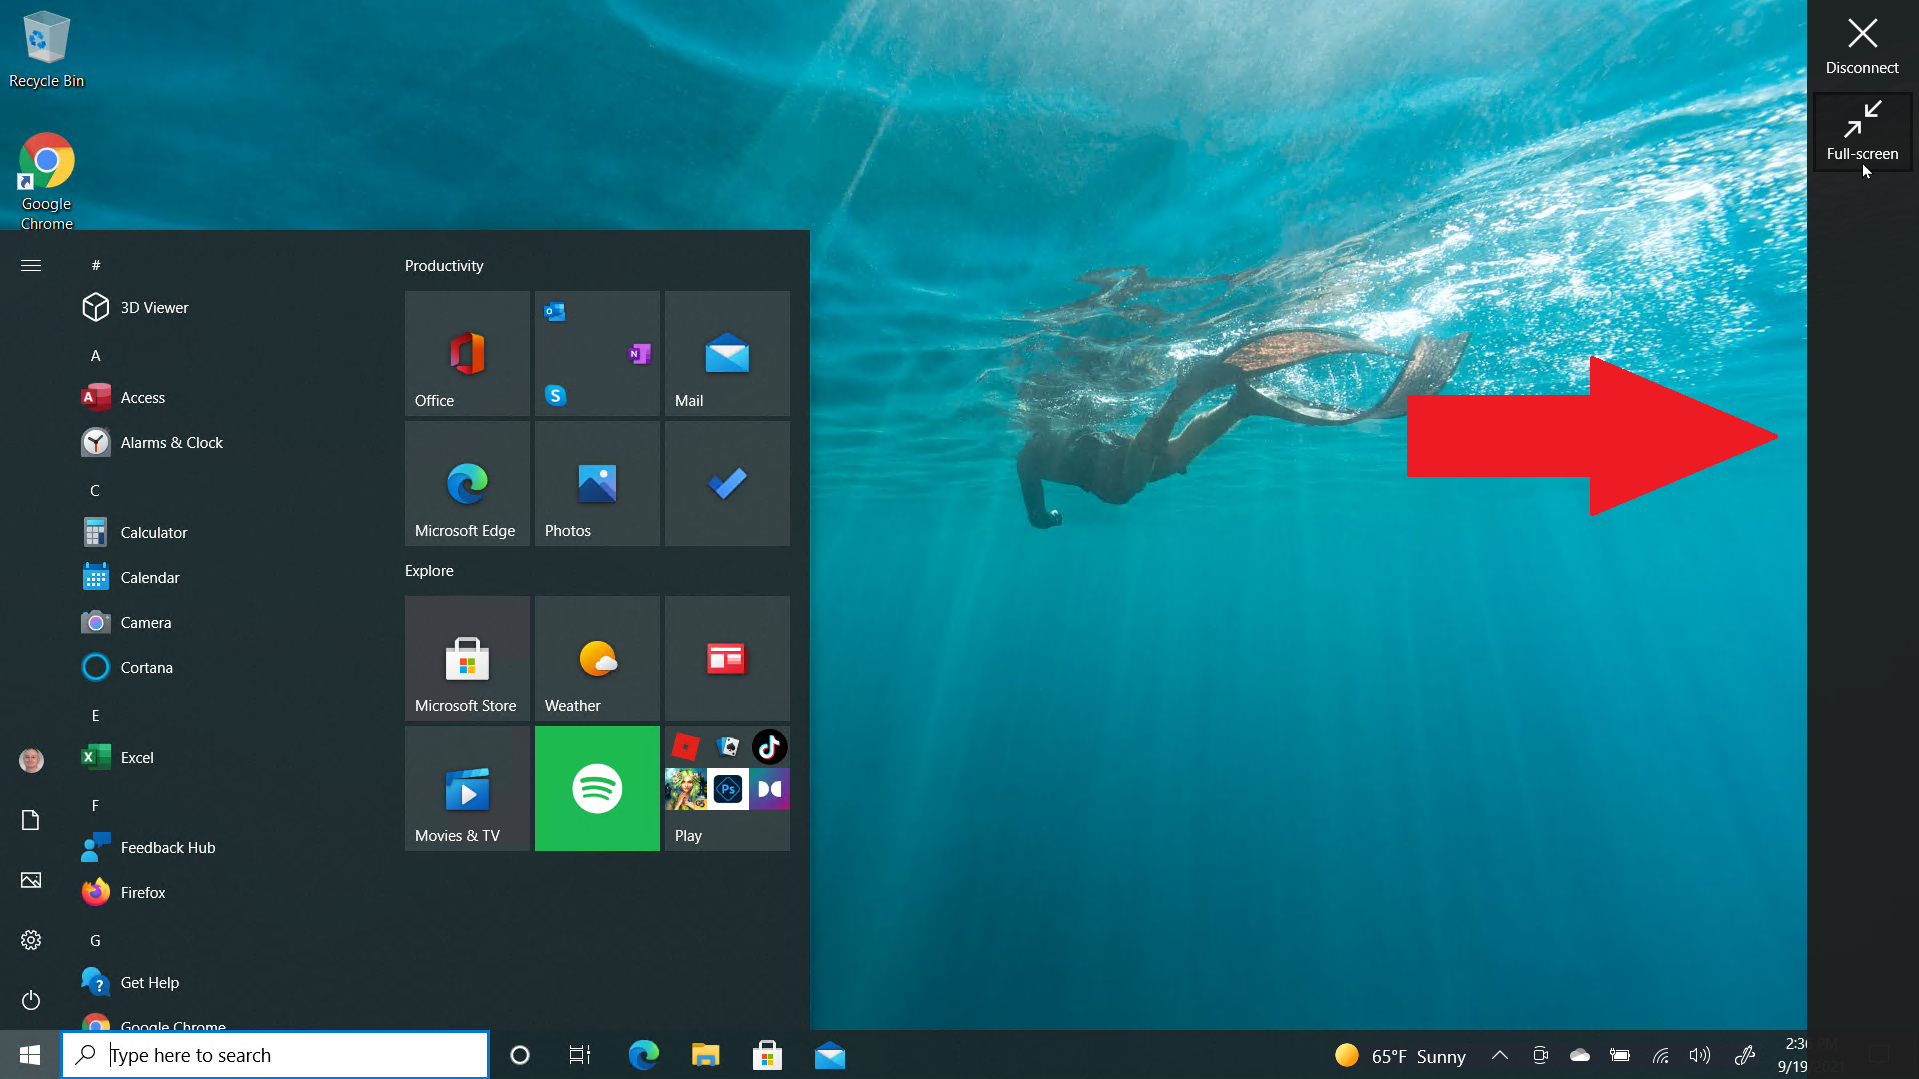1919x1079 pixels.
Task: Expand the Start menu hamburger navigation
Action: (x=31, y=265)
